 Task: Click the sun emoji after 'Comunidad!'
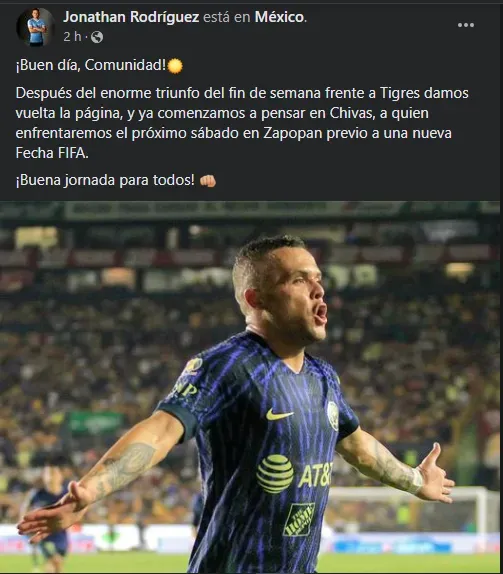click(175, 66)
